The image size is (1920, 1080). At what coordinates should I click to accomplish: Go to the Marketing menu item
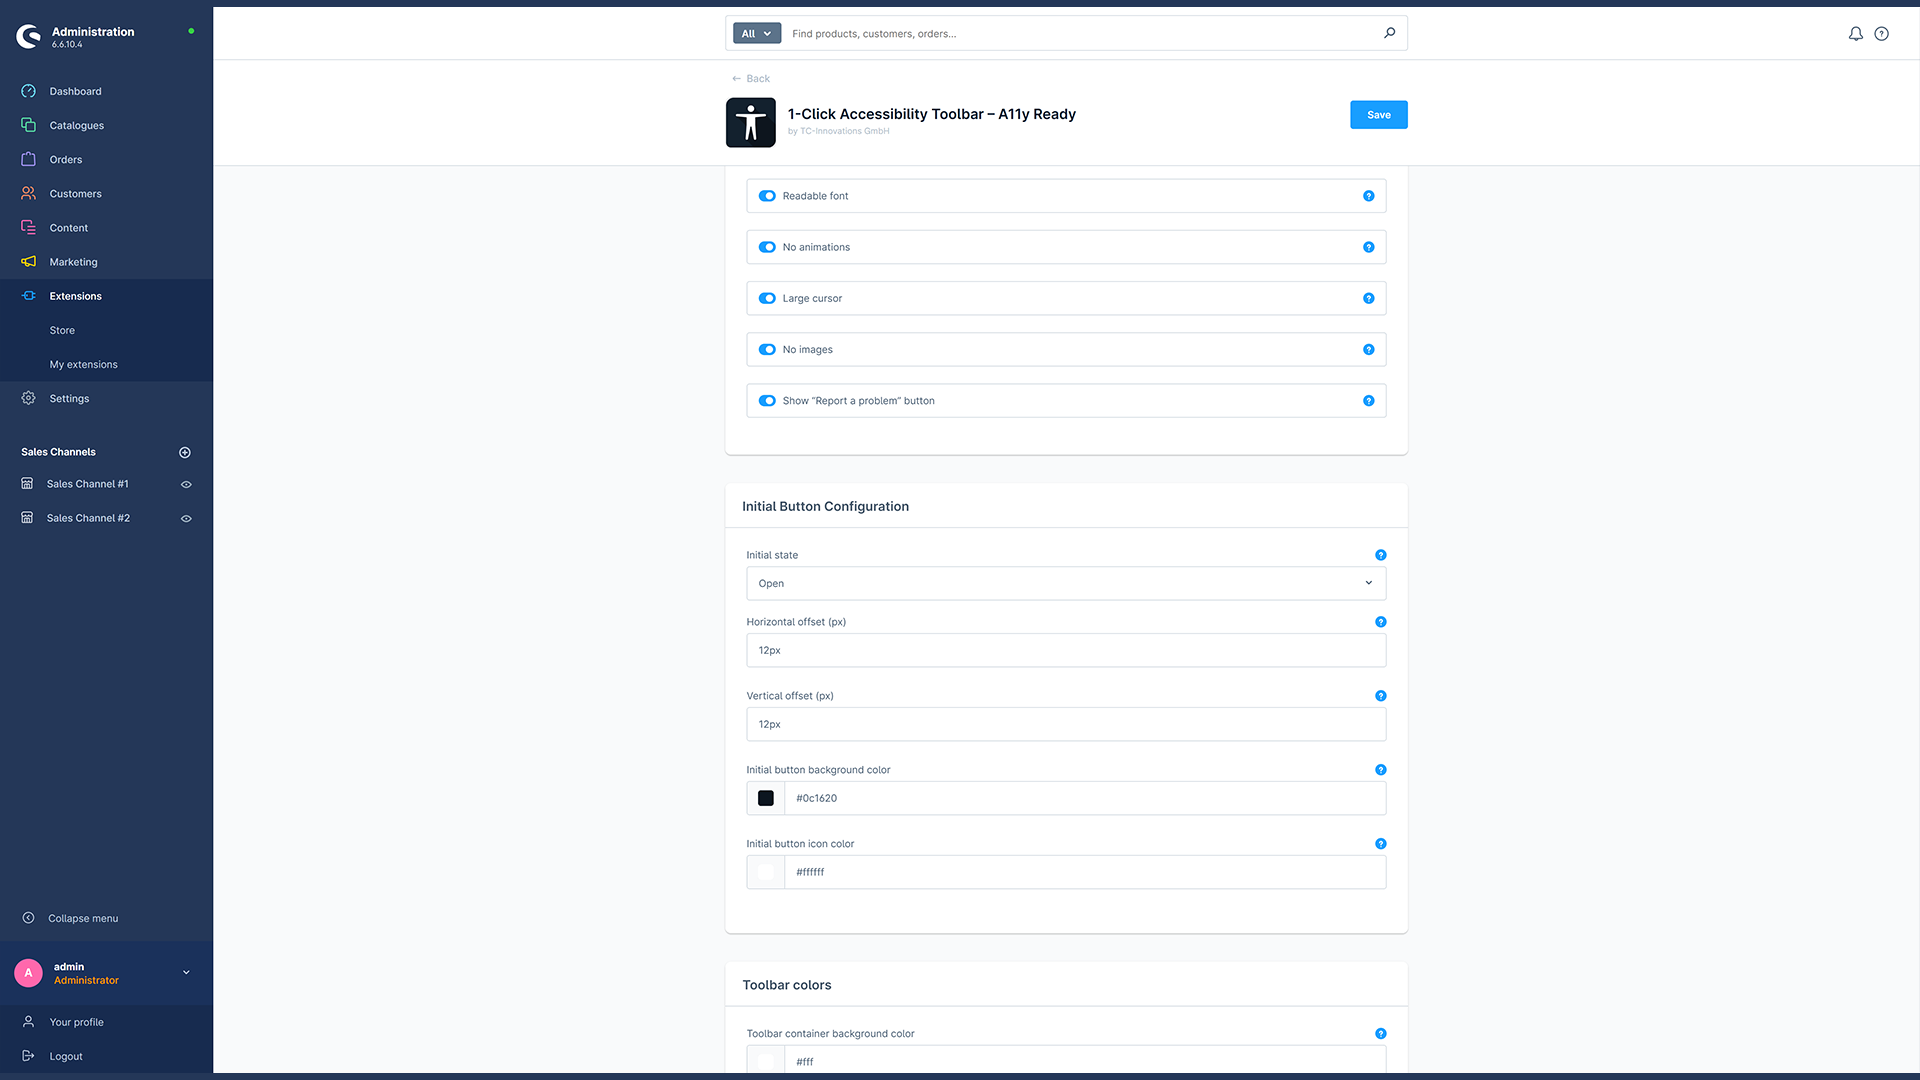[74, 262]
